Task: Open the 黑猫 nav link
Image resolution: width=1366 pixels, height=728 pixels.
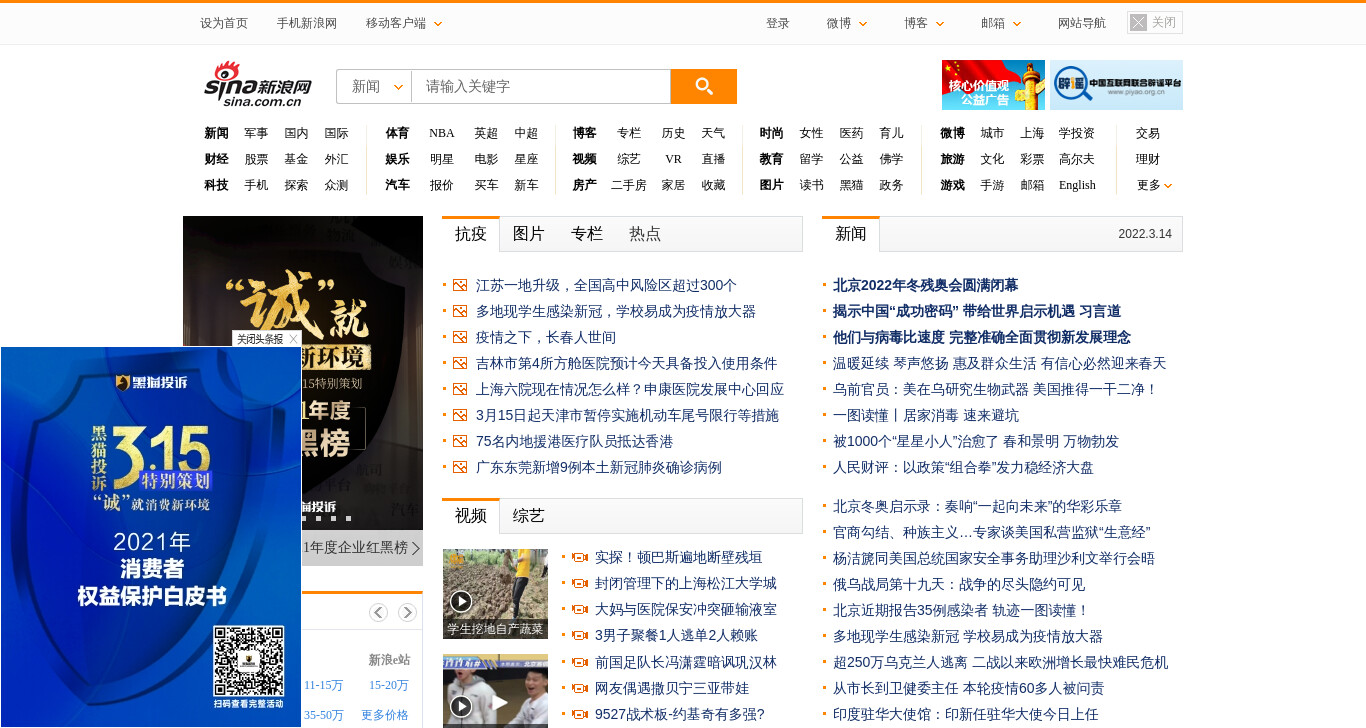Action: [x=851, y=185]
